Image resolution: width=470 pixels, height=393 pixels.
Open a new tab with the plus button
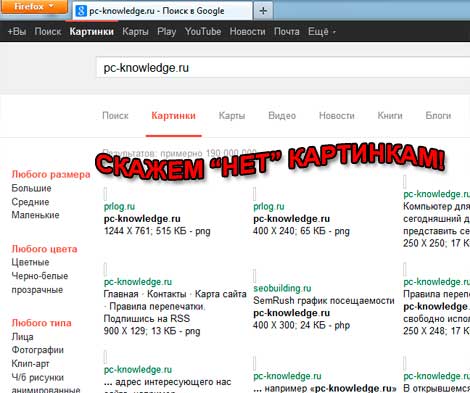(x=263, y=11)
